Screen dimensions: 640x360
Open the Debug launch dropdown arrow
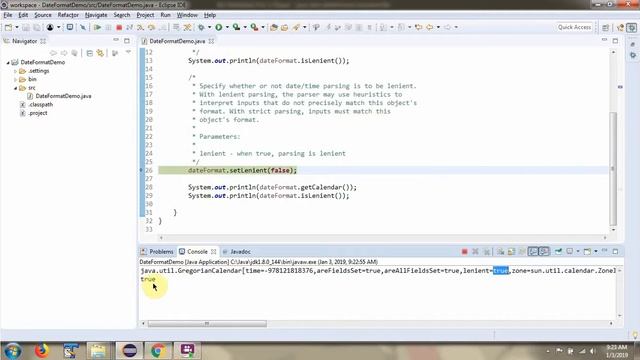[209, 27]
